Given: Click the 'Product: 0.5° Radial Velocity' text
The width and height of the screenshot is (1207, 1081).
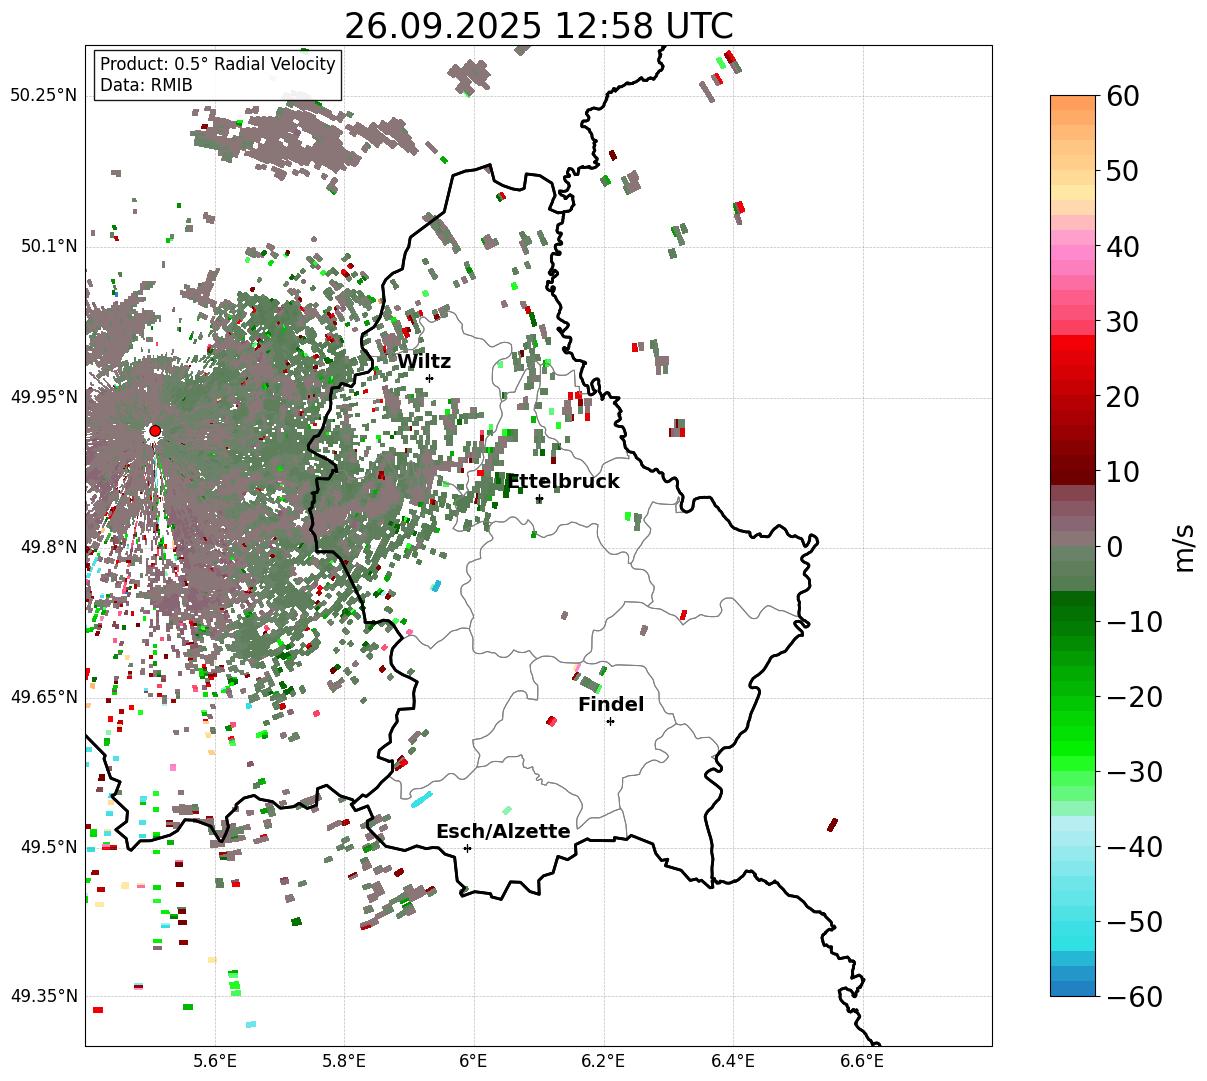Looking at the screenshot, I should tap(218, 64).
